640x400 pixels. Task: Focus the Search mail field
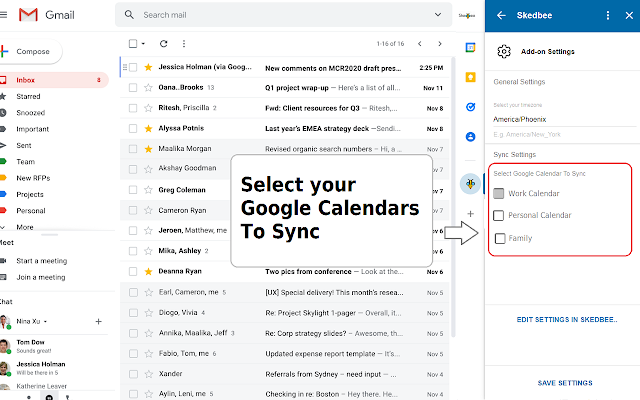[x=283, y=15]
